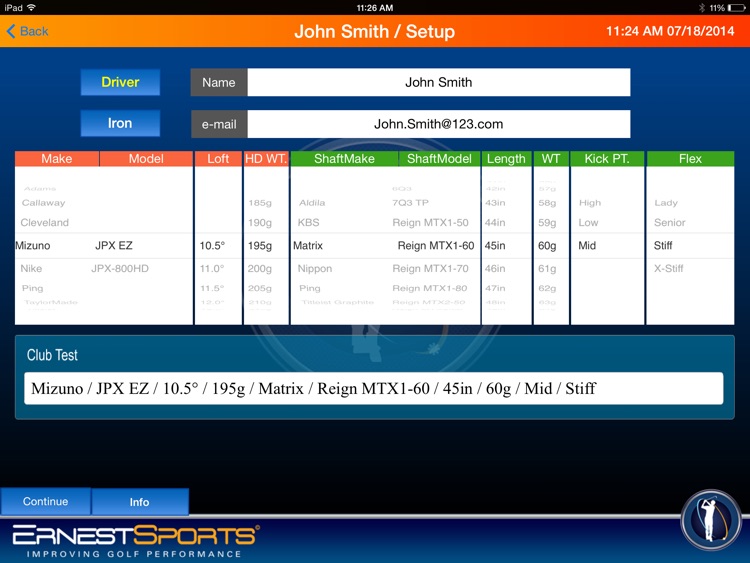Tap selected Mid kick point

587,245
